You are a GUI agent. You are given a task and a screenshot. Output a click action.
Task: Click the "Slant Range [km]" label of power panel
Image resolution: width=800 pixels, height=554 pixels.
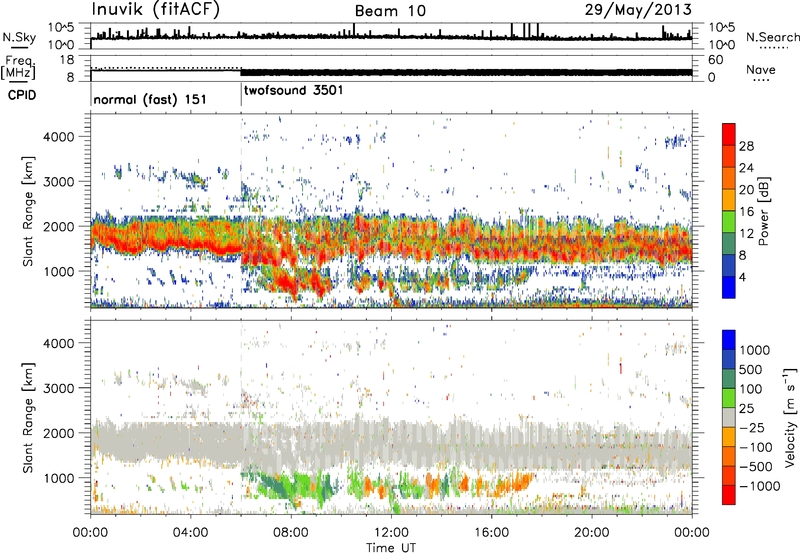tap(28, 211)
